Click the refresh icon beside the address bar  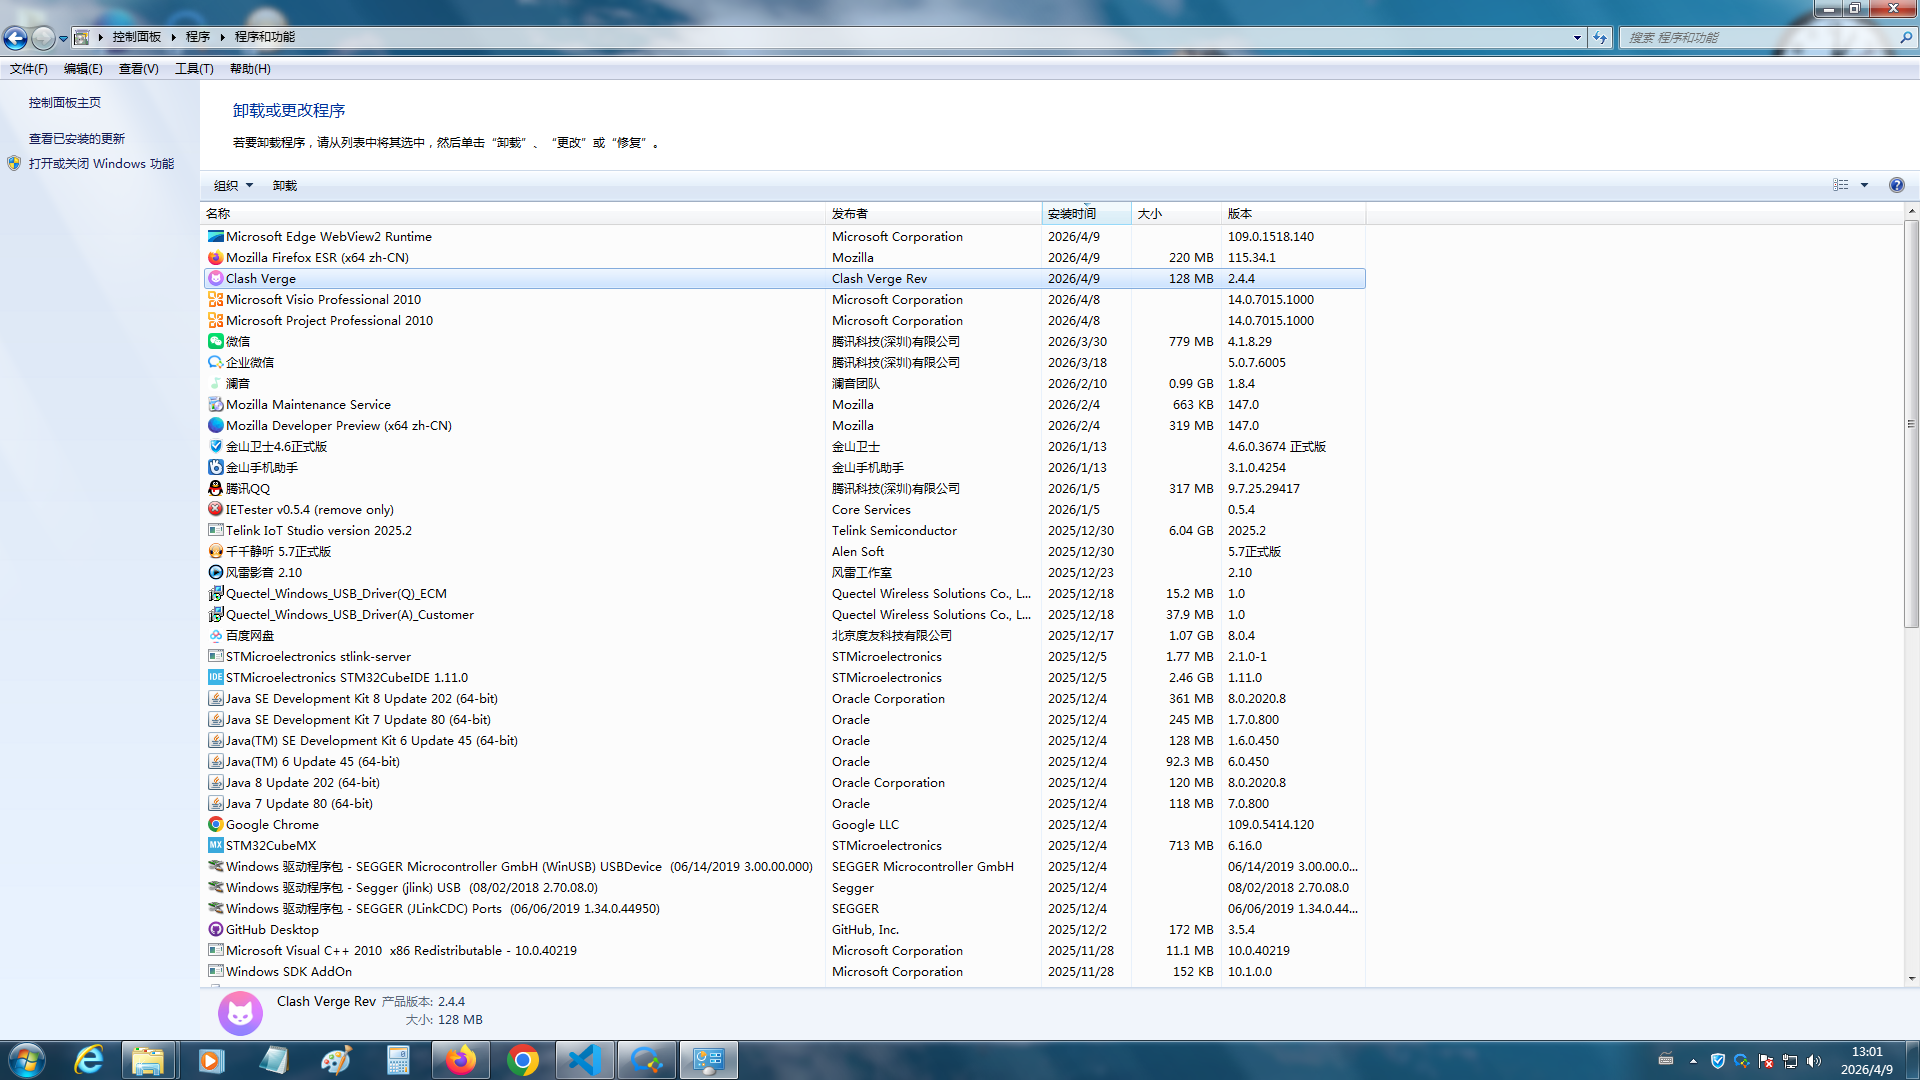[1600, 38]
